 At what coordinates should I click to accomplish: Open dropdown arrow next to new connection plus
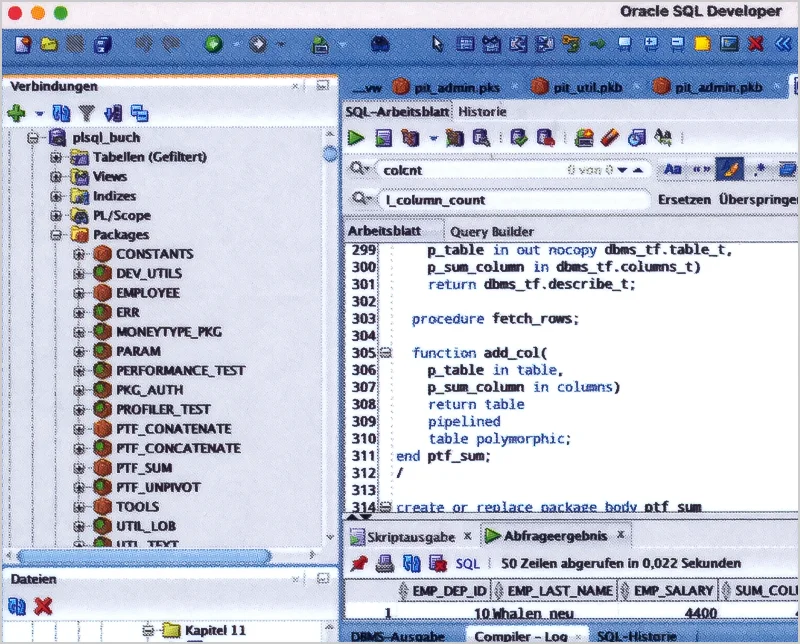click(x=39, y=113)
